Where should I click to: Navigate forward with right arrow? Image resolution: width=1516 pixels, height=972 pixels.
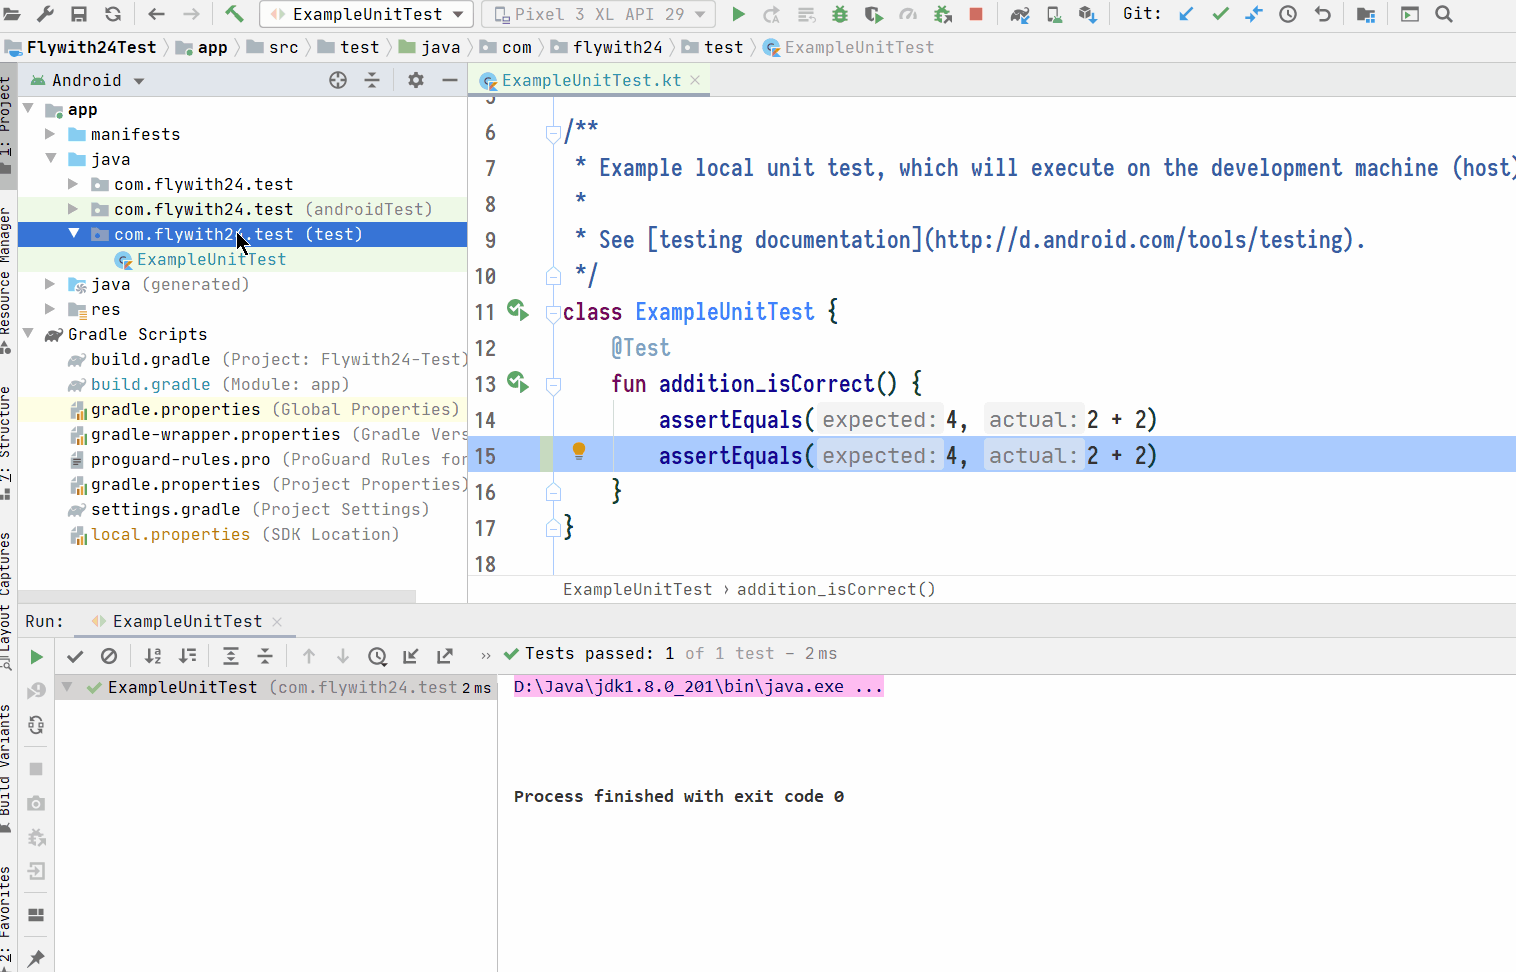coord(191,14)
